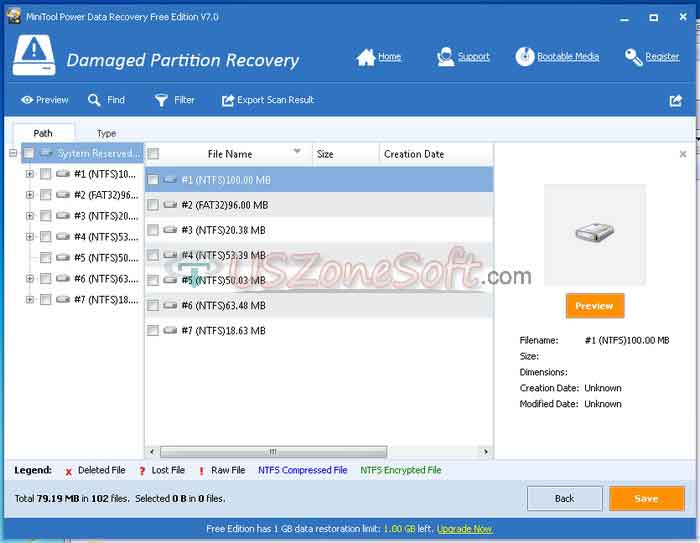Click the Preview eye icon in toolbar
This screenshot has height=543, width=700.
[x=27, y=100]
